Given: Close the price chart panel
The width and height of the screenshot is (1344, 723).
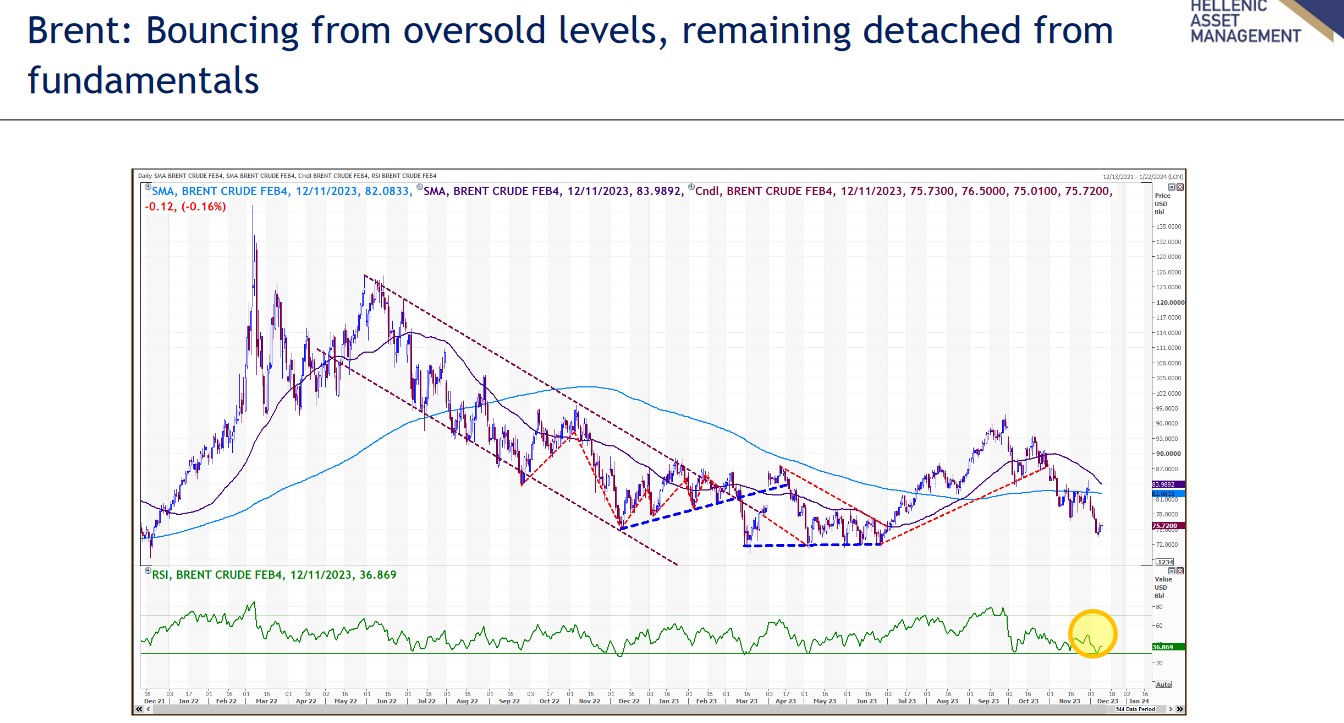Looking at the screenshot, I should pyautogui.click(x=1181, y=187).
